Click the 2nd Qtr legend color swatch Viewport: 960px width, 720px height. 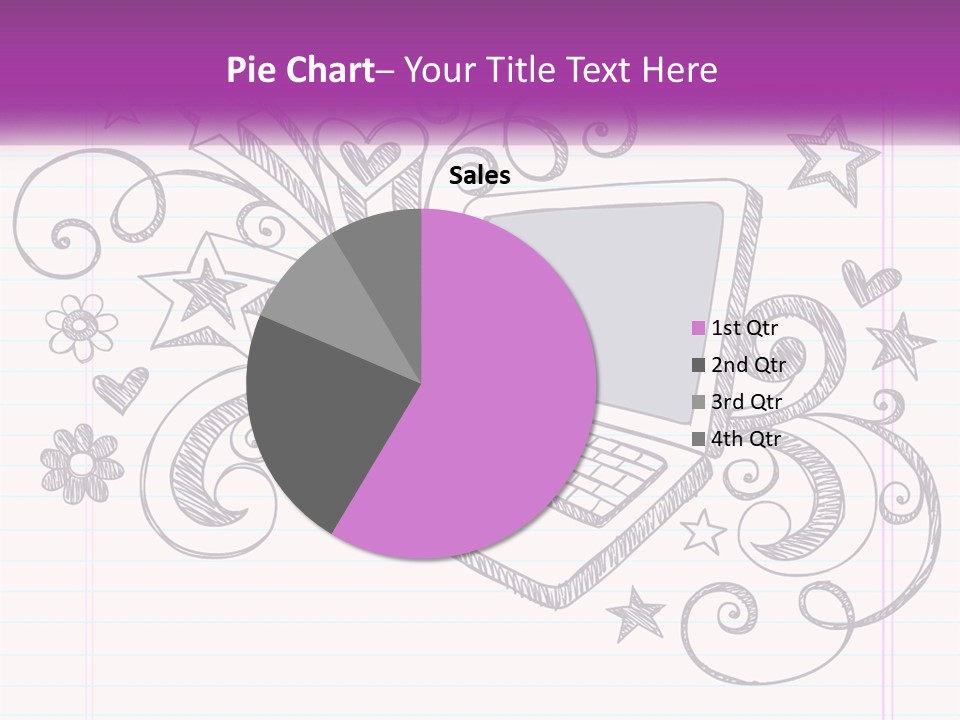point(698,365)
